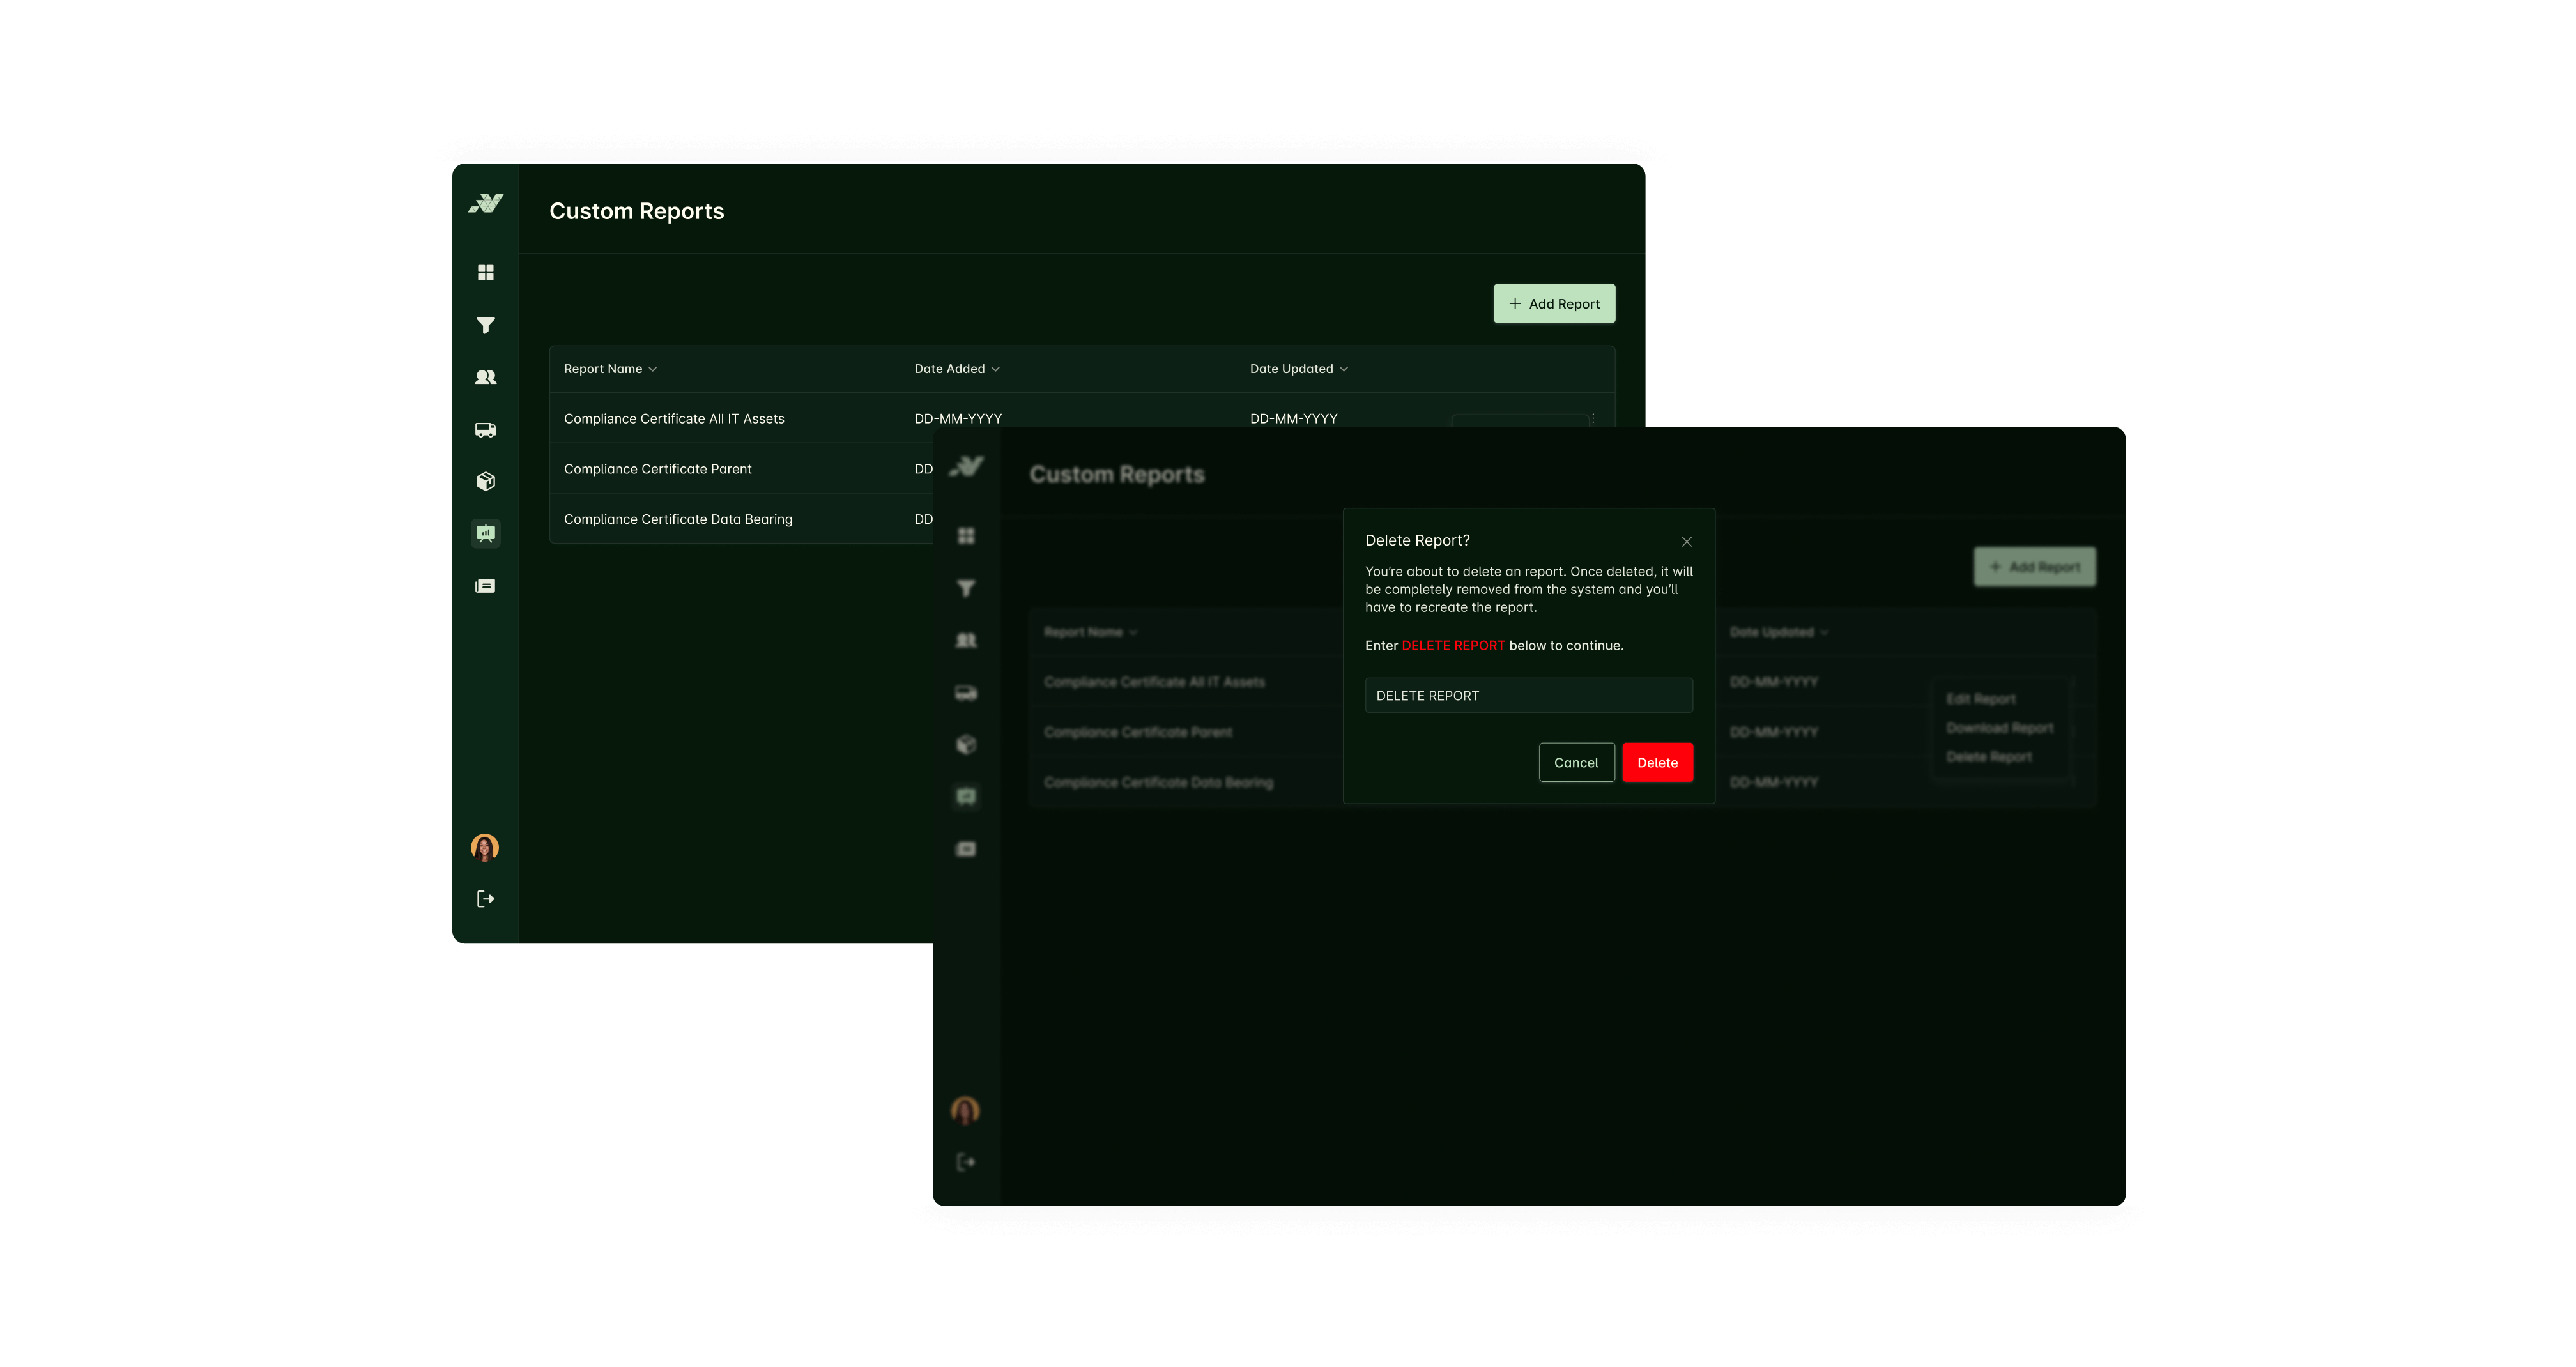Expand the Date Added sort dropdown

[x=995, y=369]
